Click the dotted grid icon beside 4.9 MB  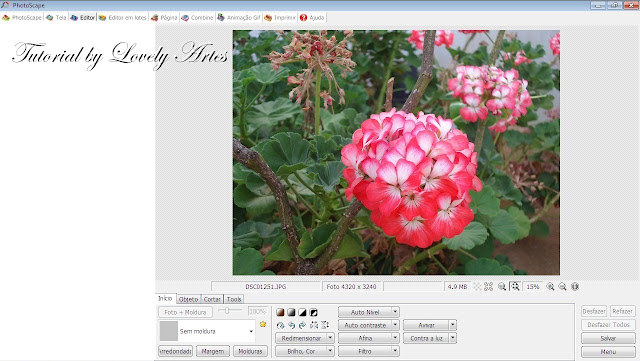click(477, 287)
